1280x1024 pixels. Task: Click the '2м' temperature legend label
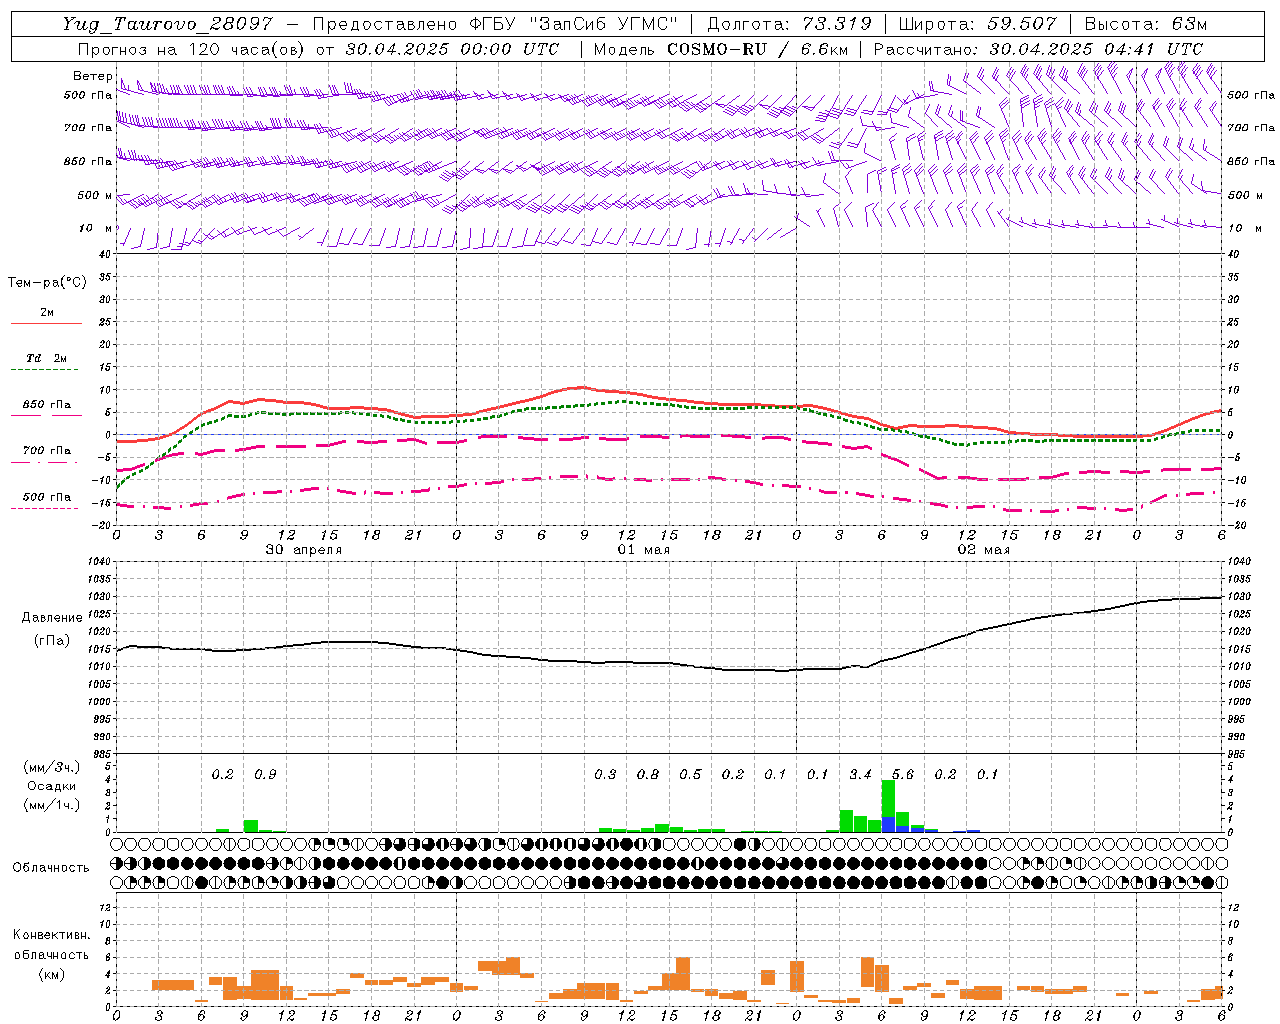[x=47, y=313]
